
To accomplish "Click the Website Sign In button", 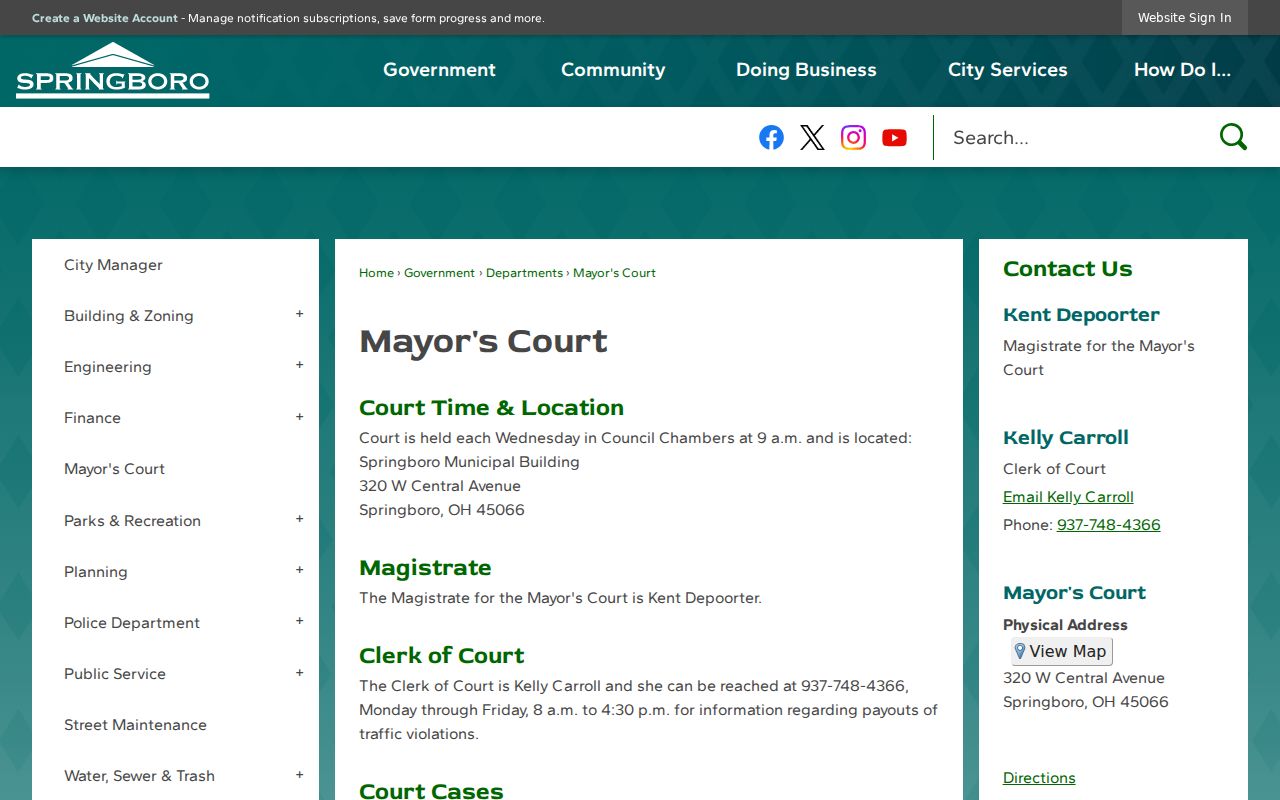I will click(x=1185, y=18).
